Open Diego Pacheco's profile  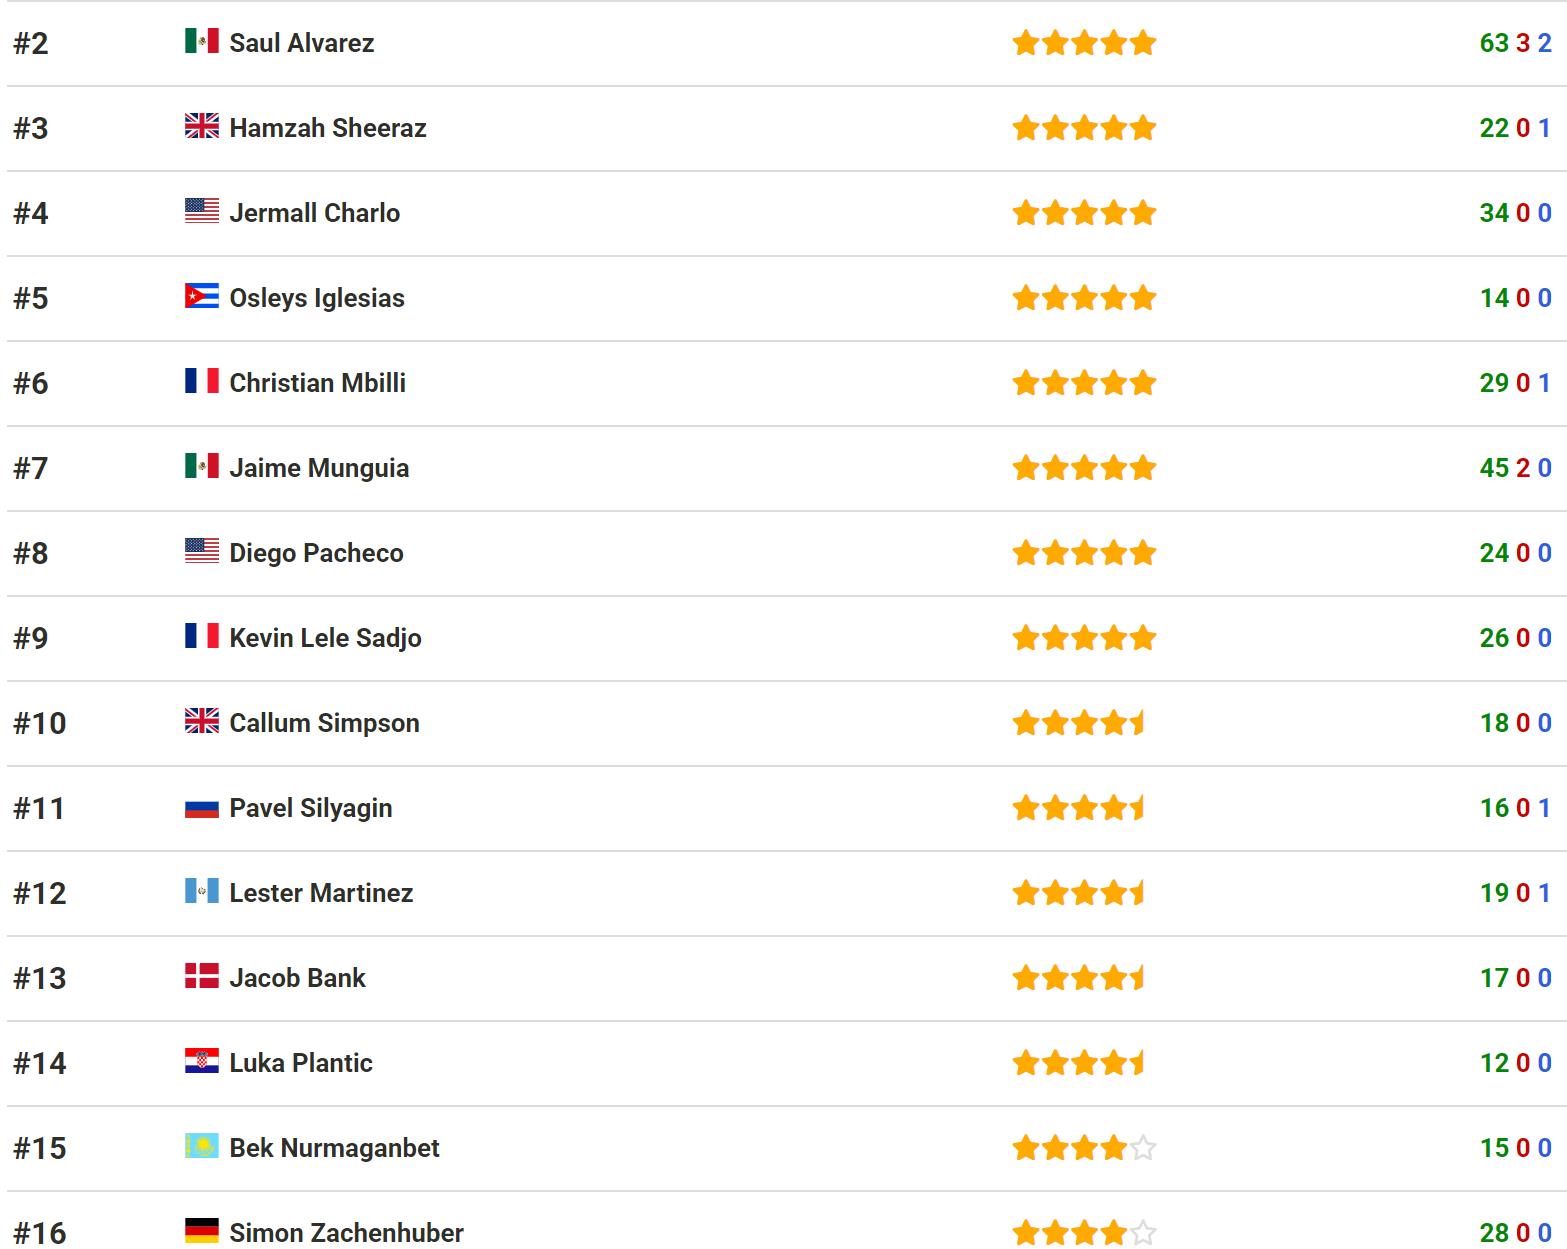[316, 553]
